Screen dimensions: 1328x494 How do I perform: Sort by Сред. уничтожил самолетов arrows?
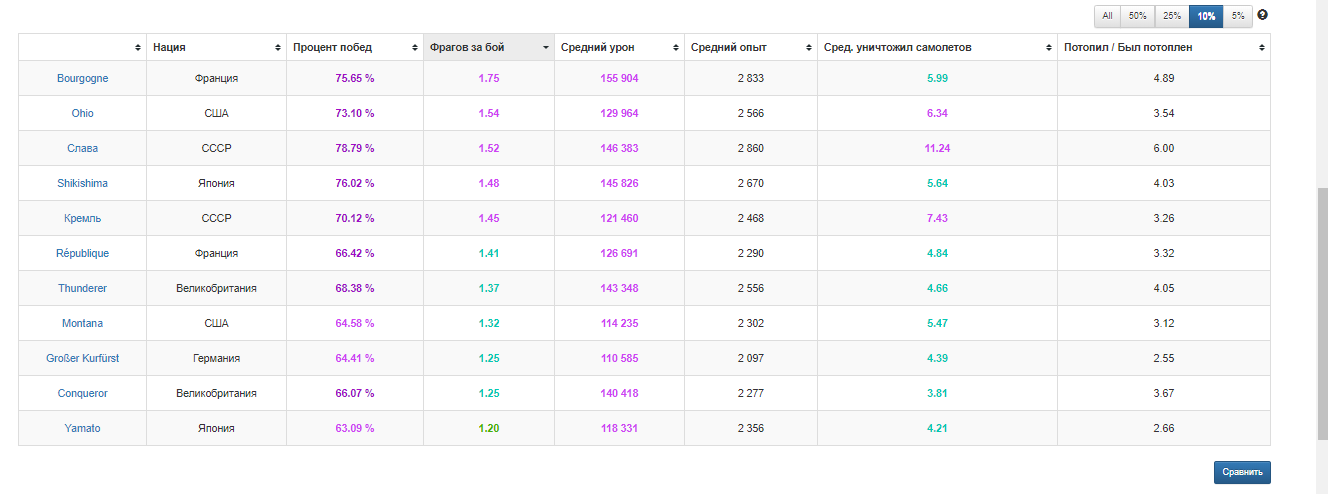point(1048,48)
